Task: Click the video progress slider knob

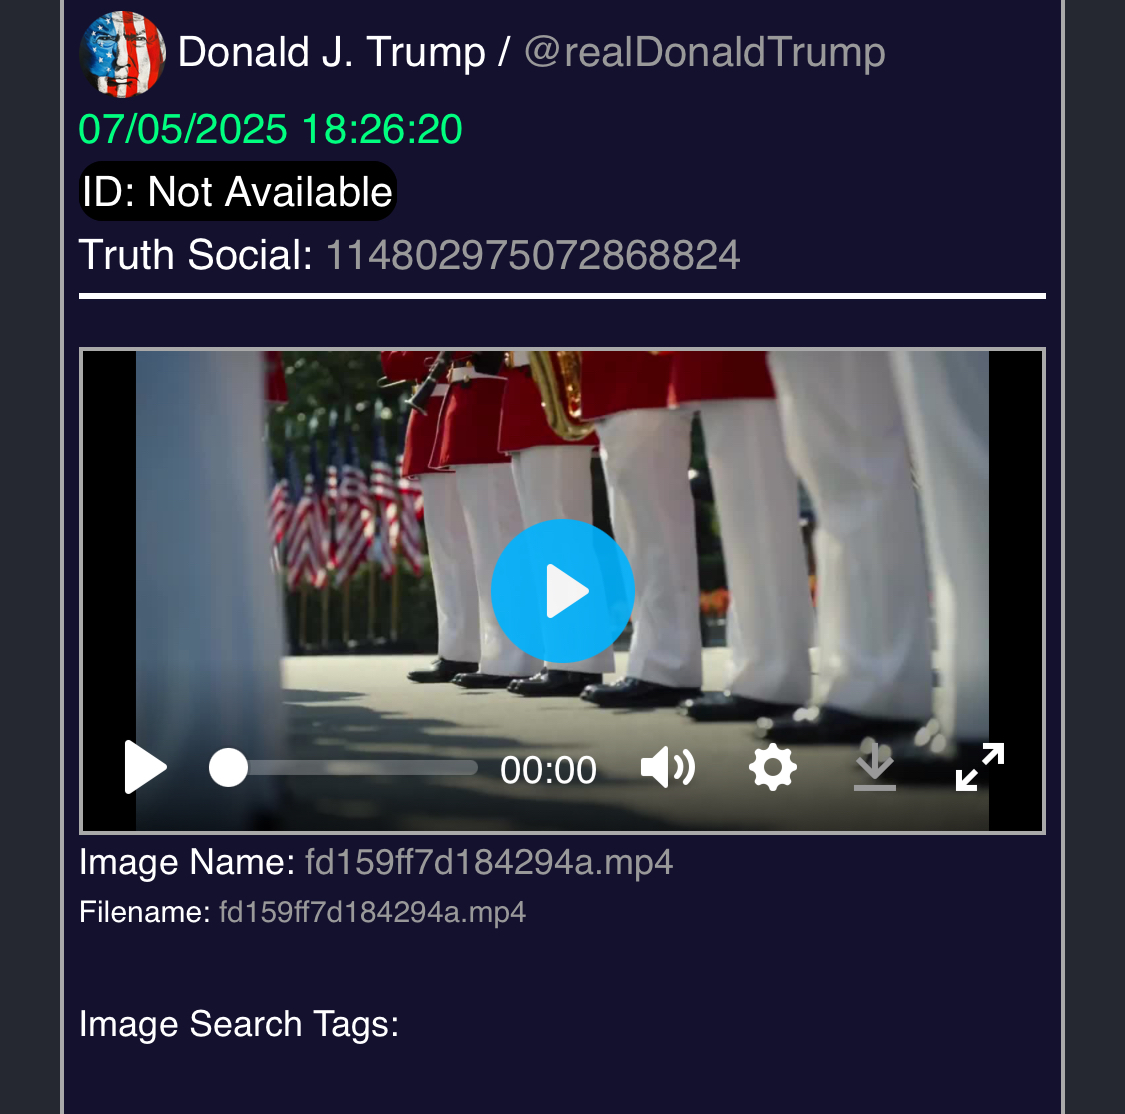Action: (x=228, y=768)
